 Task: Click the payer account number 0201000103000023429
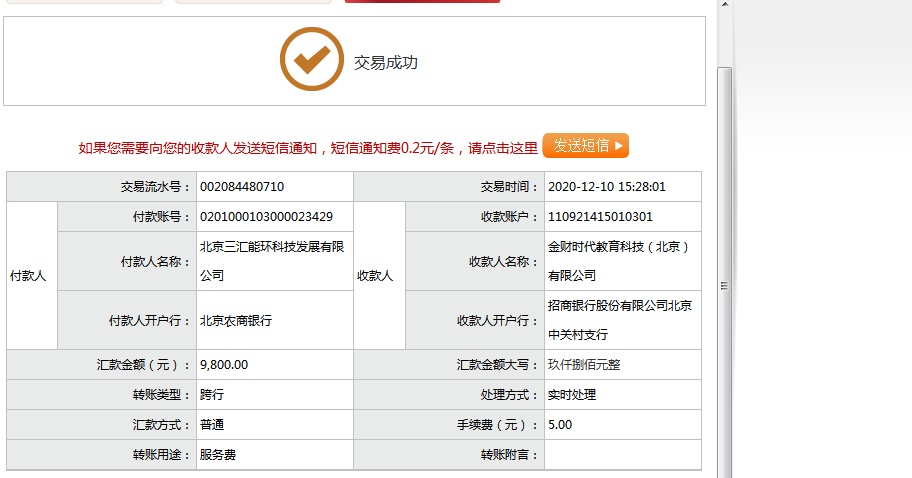(266, 217)
